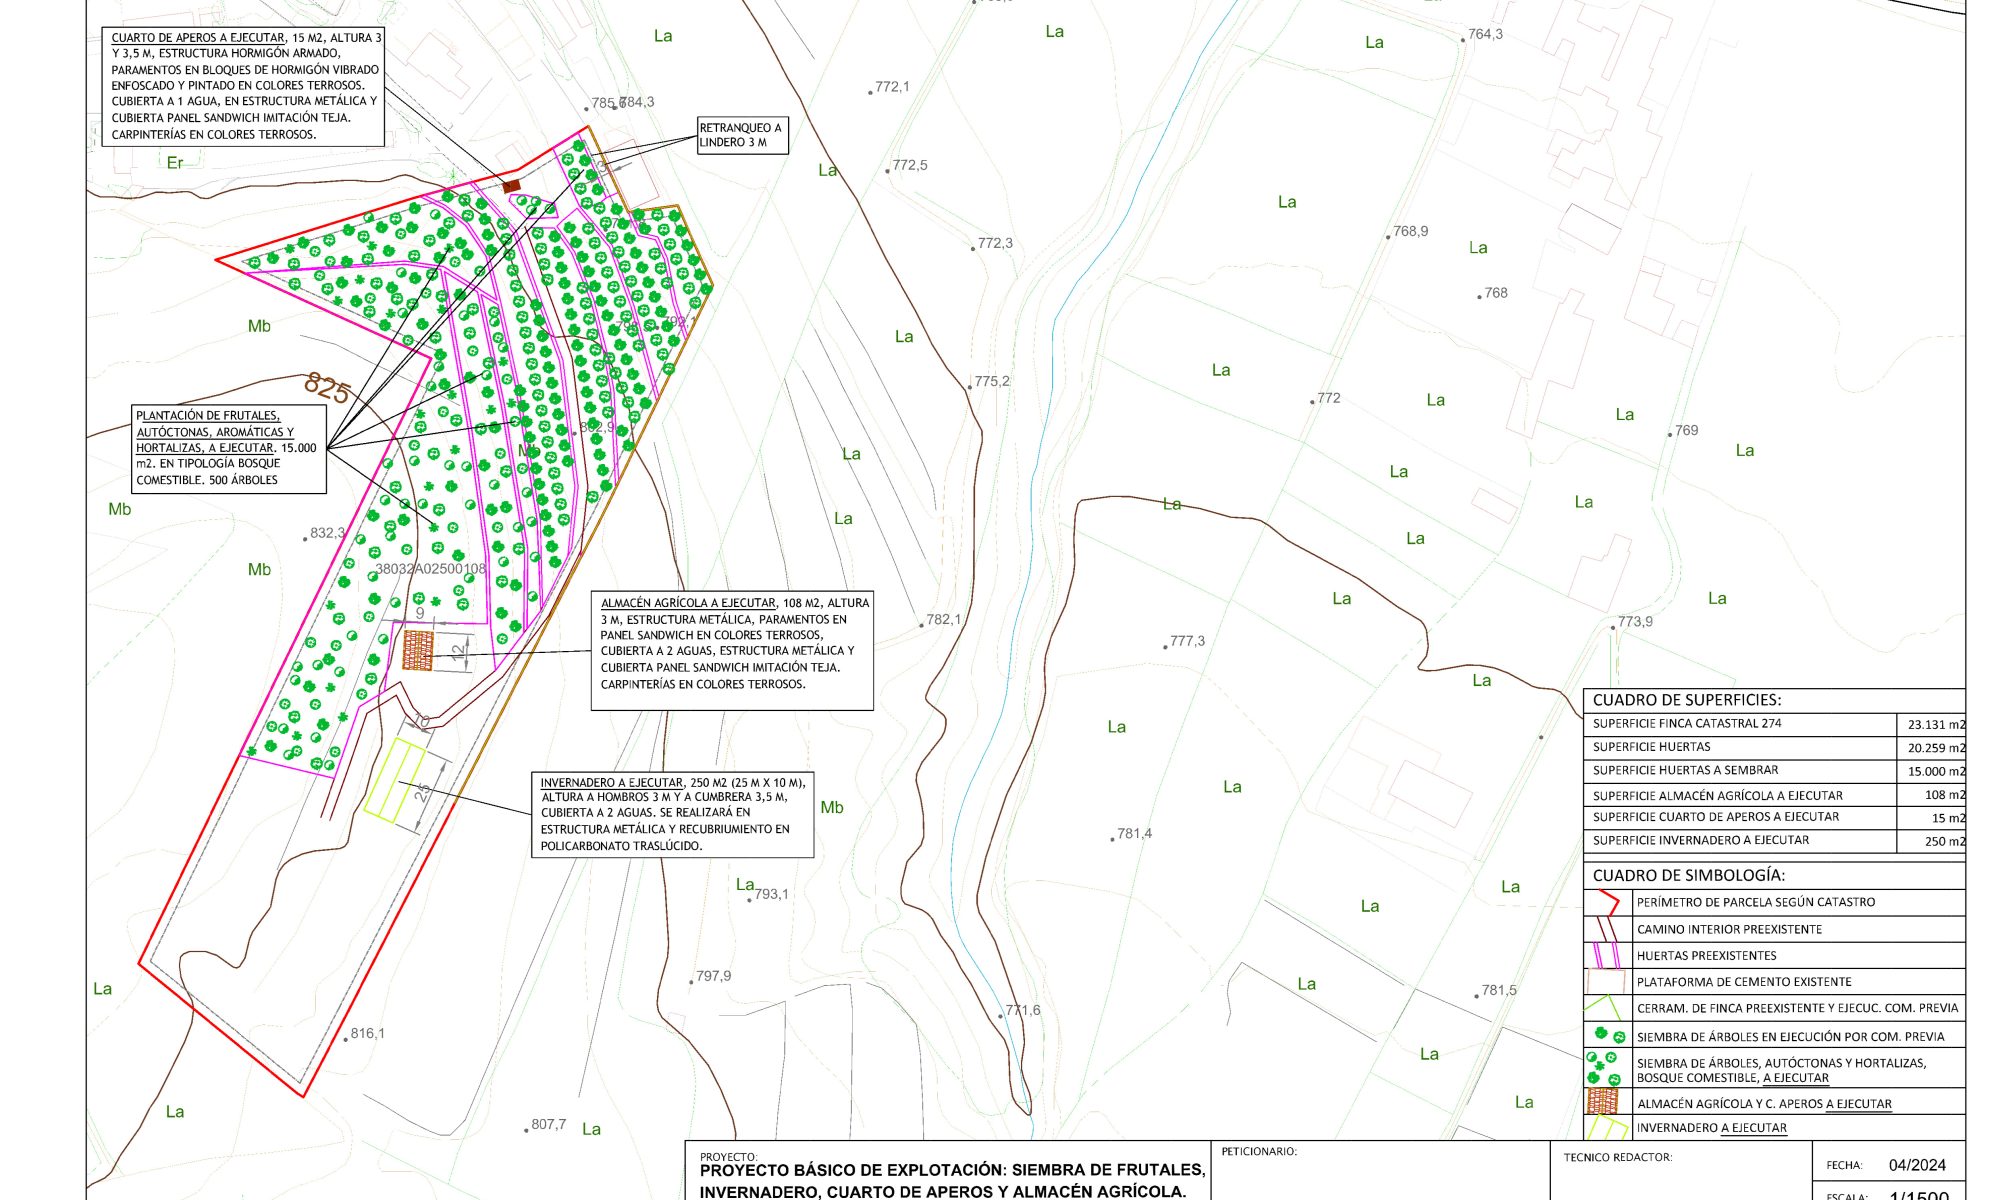Click the 'Almacén agrícola a ejecutar' description box
This screenshot has width=2000, height=1200.
click(732, 650)
